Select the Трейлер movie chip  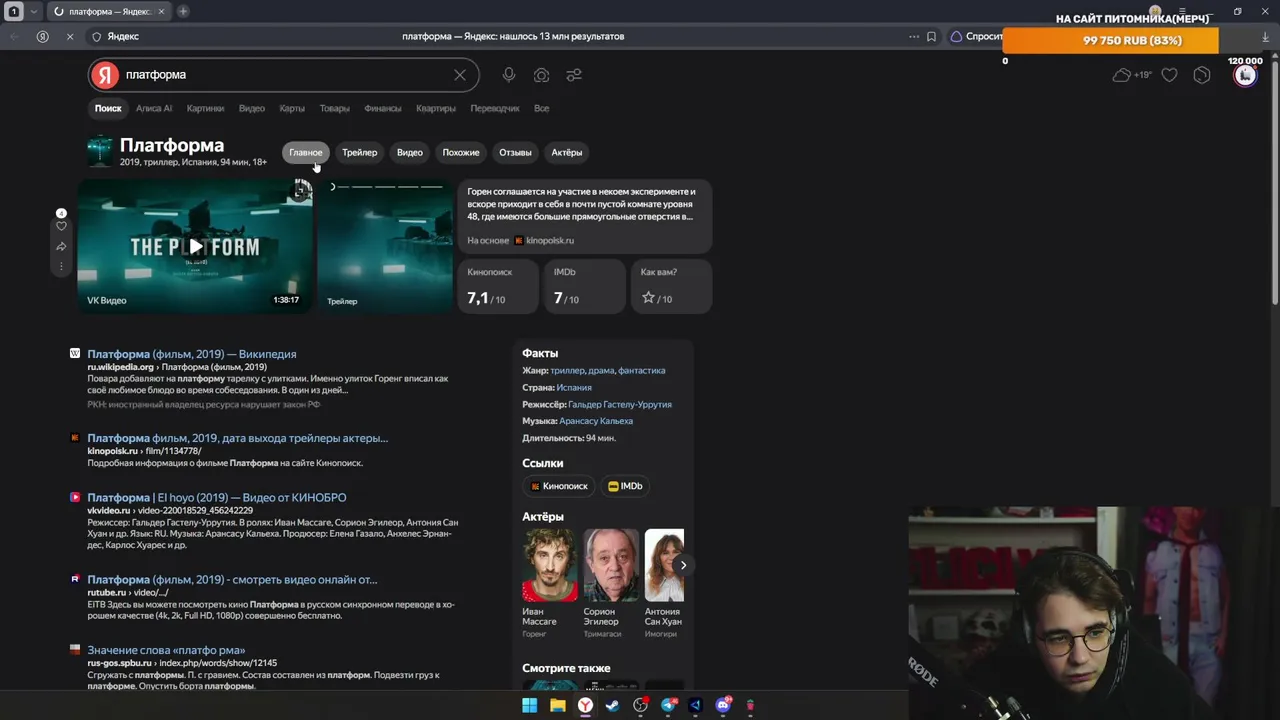(360, 153)
